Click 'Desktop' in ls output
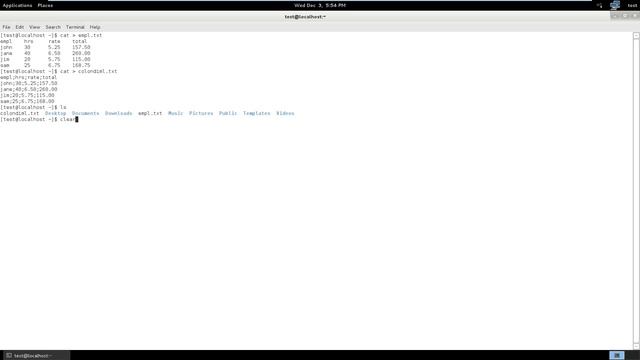The height and width of the screenshot is (360, 640). [56, 113]
